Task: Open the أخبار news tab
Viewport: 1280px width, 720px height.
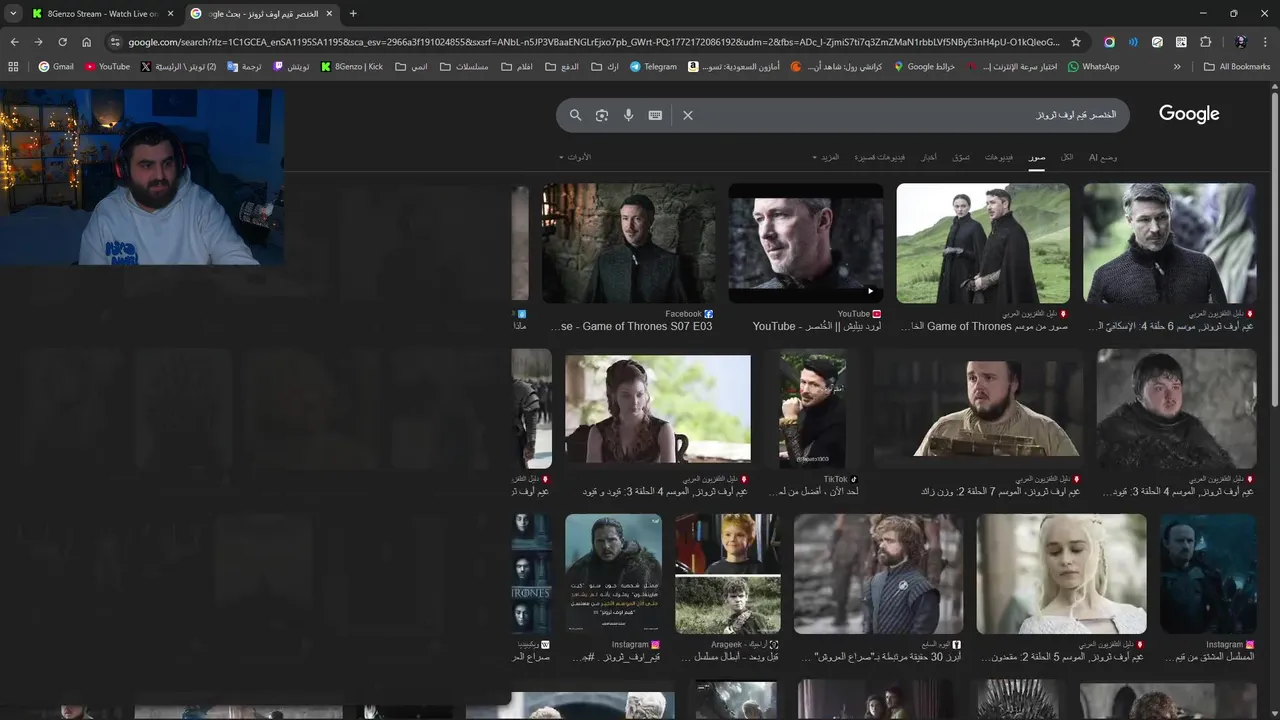Action: tap(929, 157)
